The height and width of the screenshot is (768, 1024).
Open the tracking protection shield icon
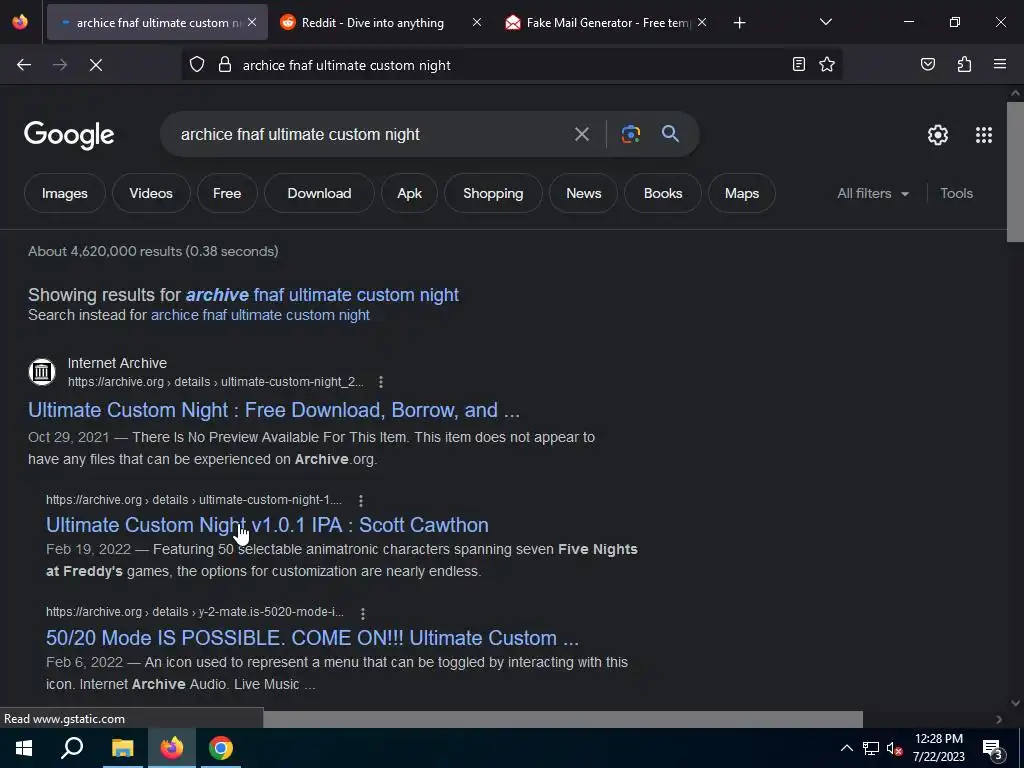(197, 65)
